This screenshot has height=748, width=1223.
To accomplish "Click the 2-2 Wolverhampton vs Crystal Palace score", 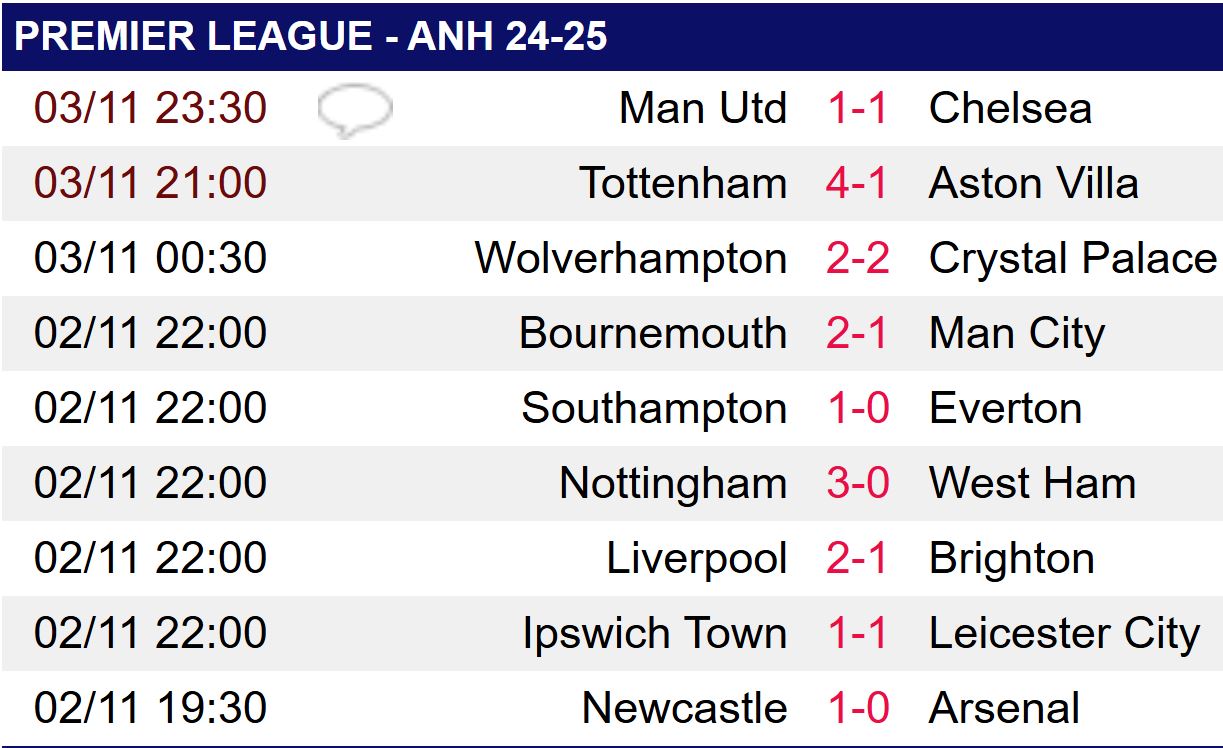I will pyautogui.click(x=857, y=258).
